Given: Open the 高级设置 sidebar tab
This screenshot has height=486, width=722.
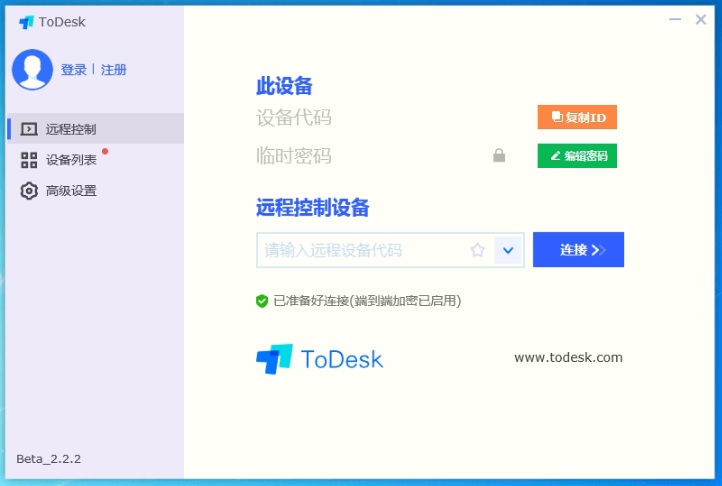Looking at the screenshot, I should tap(95, 190).
